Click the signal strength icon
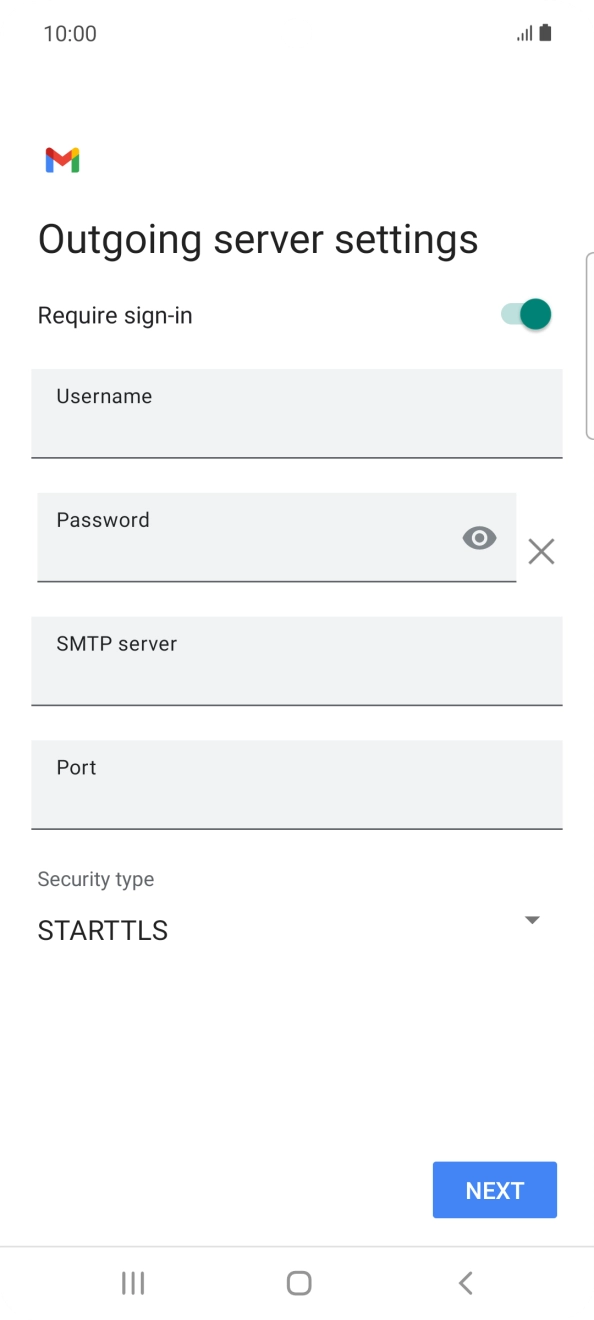 (524, 33)
